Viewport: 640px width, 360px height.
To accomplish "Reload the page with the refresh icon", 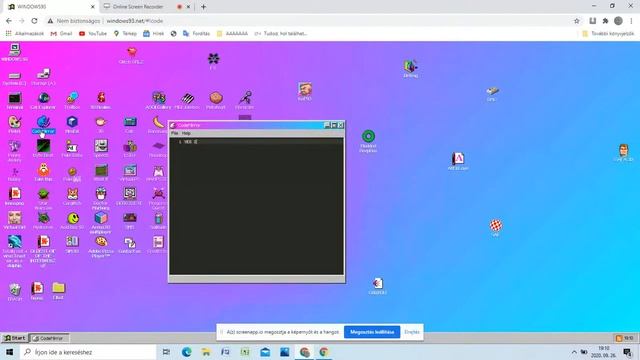I will tap(34, 20).
